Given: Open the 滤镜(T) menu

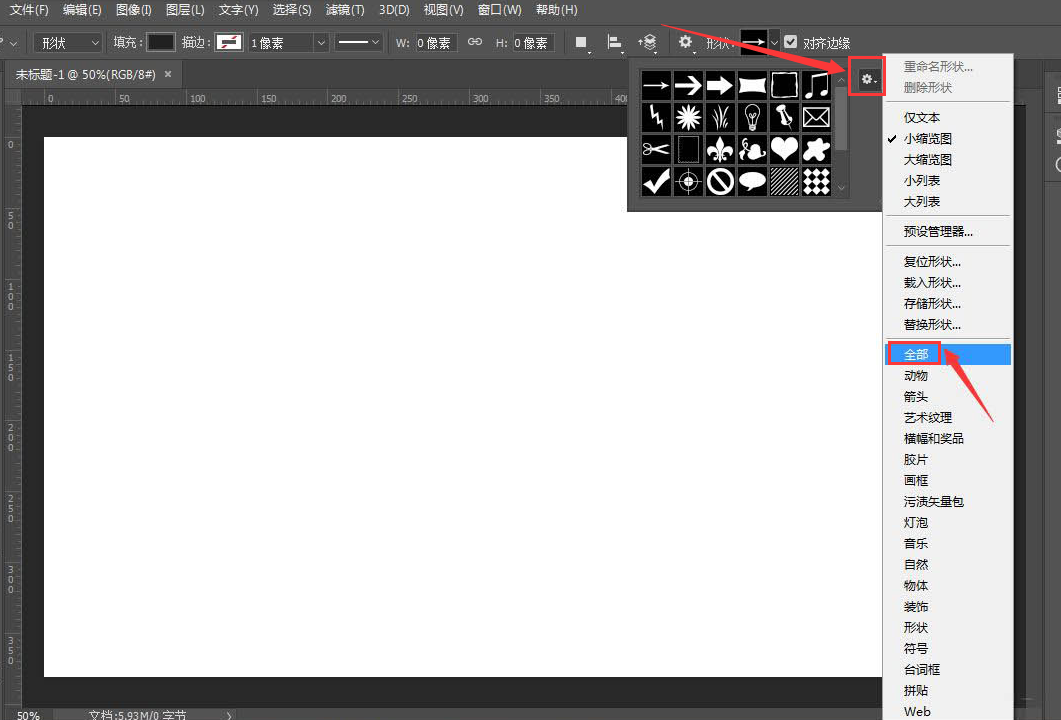Looking at the screenshot, I should coord(344,10).
